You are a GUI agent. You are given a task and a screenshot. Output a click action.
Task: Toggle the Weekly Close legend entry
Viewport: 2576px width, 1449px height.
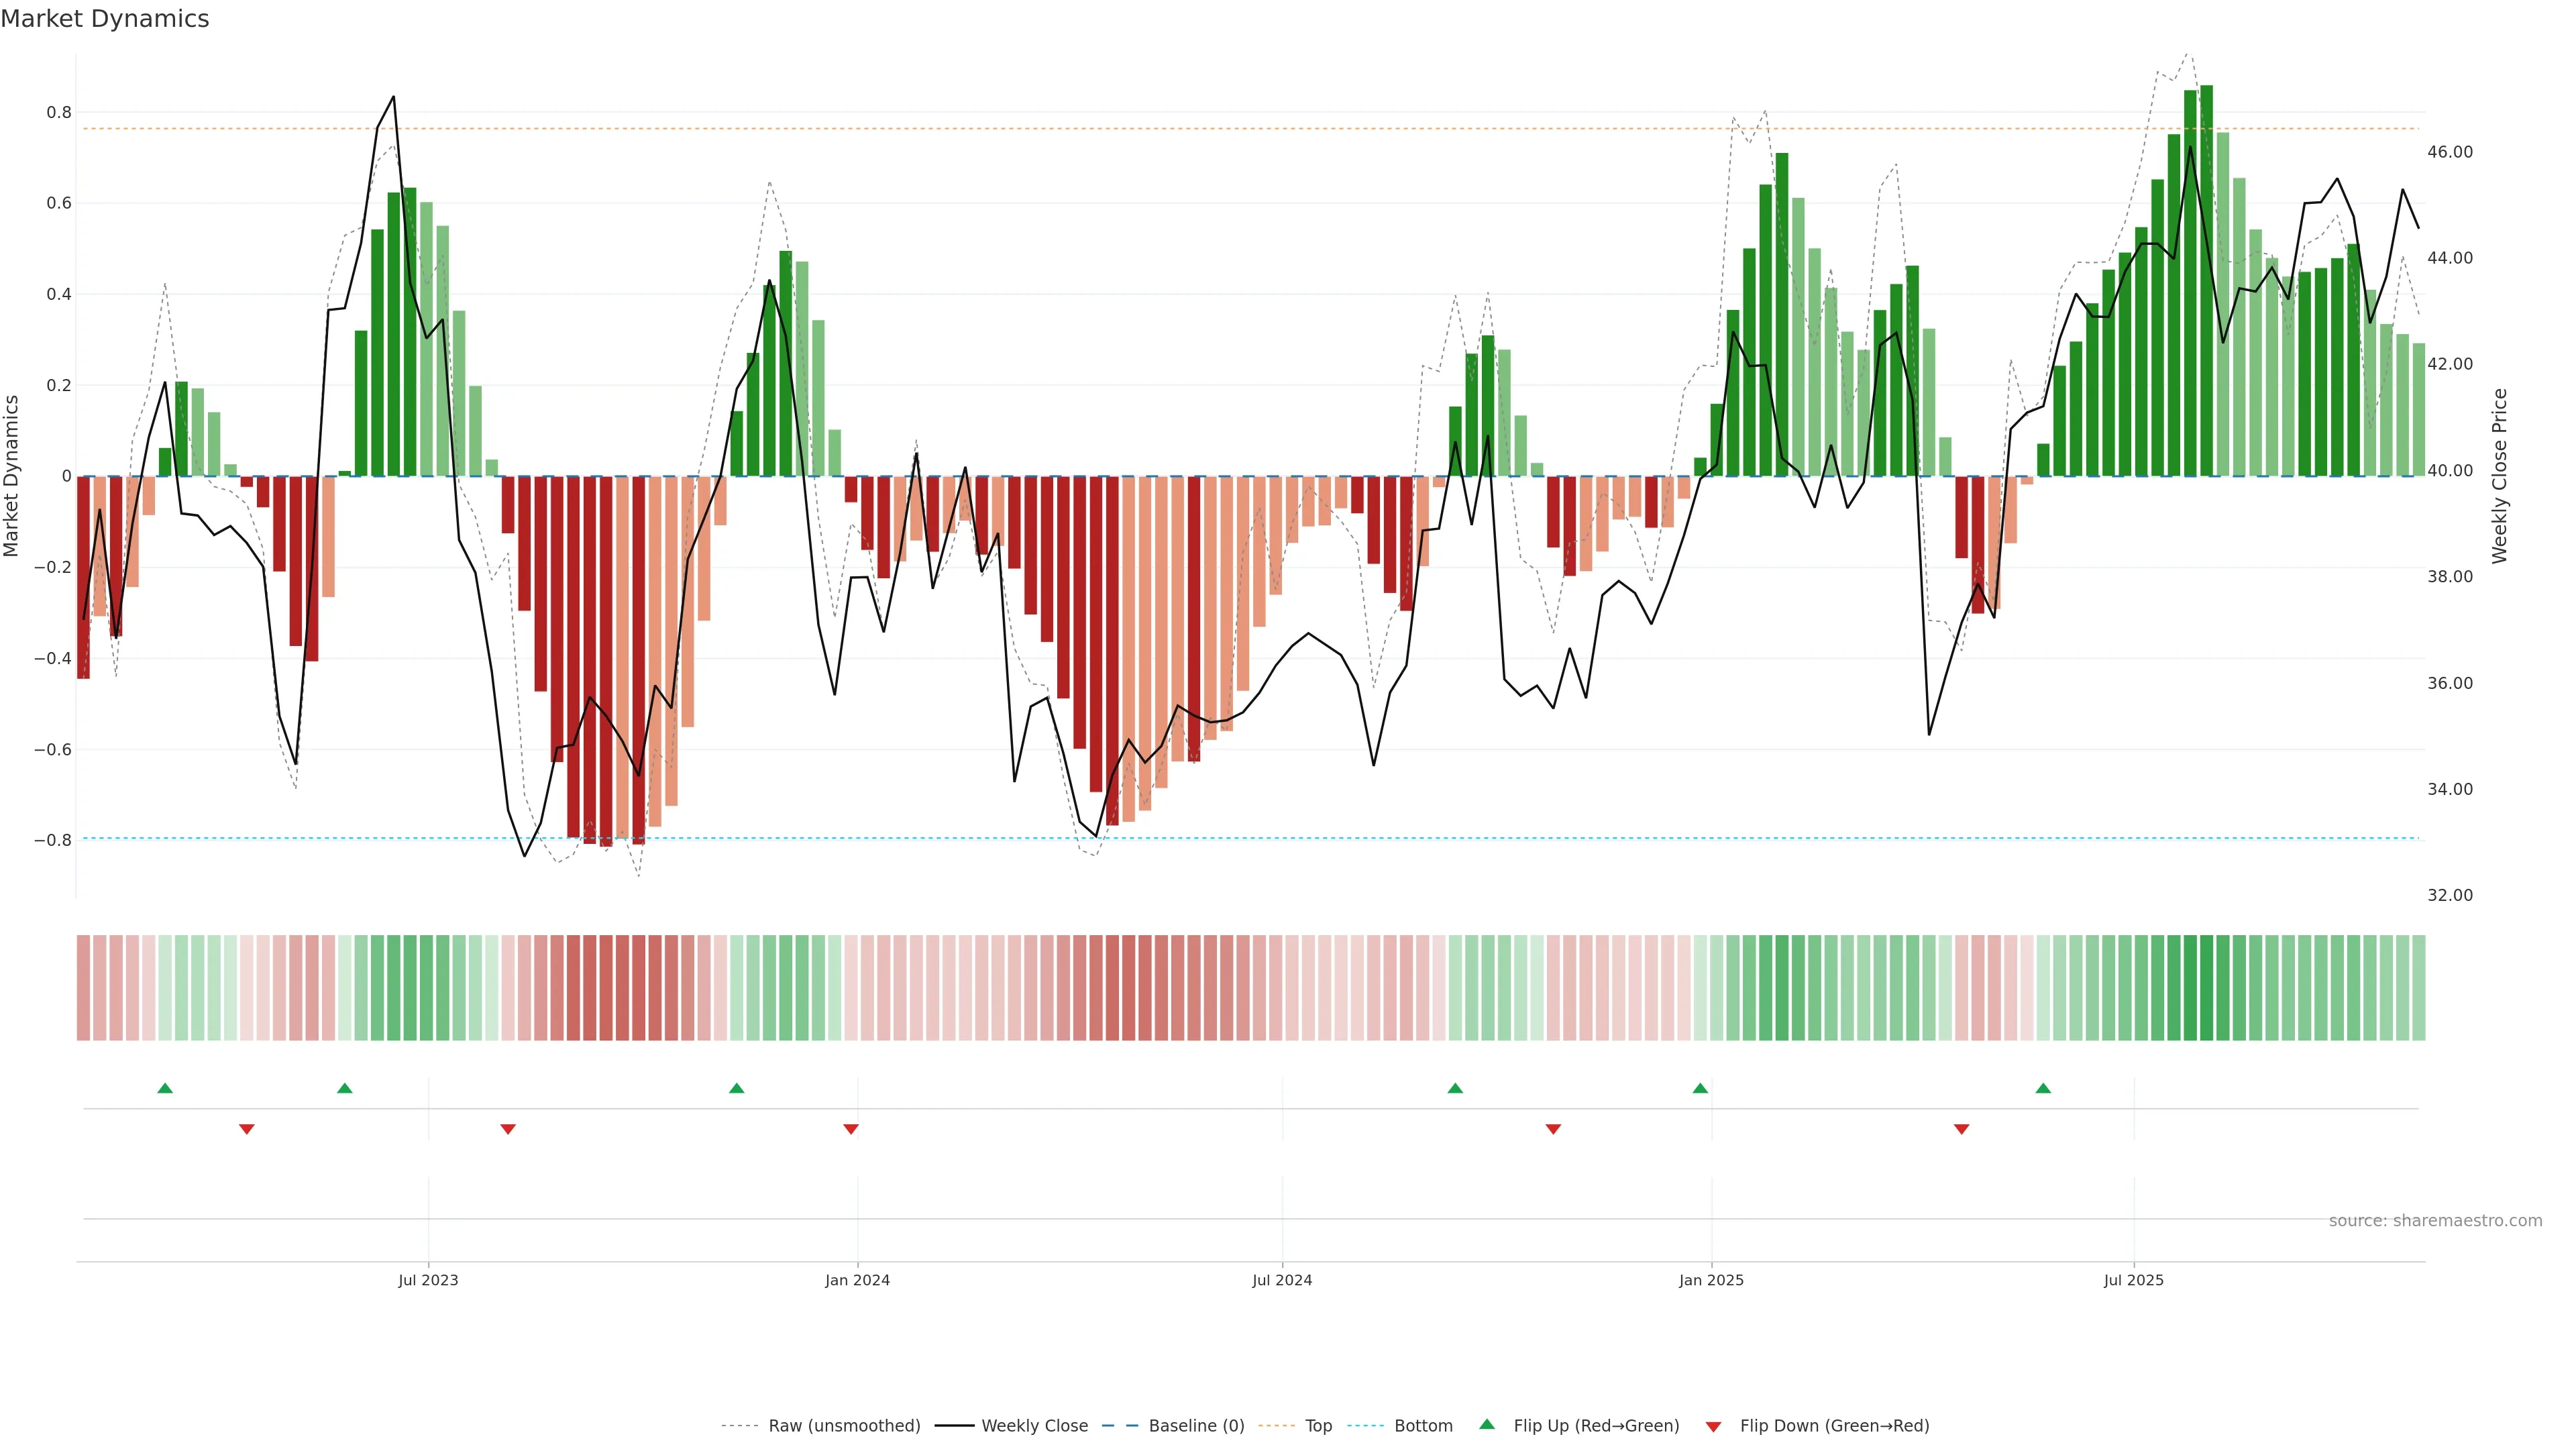[1034, 1426]
